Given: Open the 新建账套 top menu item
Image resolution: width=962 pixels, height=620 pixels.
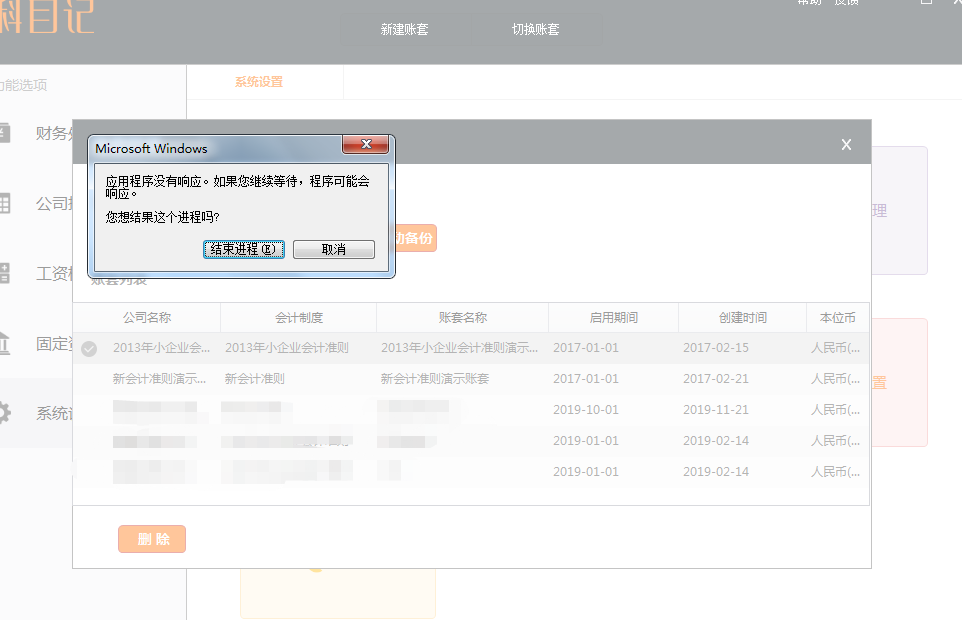Looking at the screenshot, I should pyautogui.click(x=404, y=29).
